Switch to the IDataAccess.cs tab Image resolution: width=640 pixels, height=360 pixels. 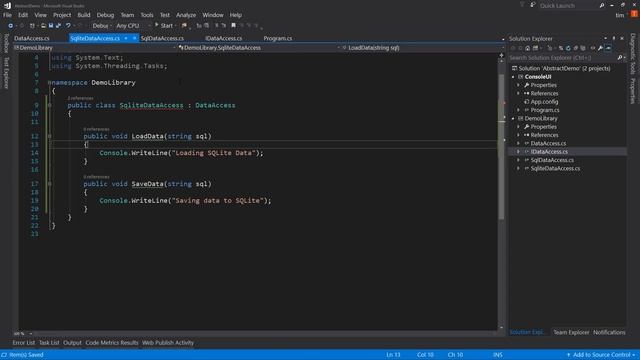224,38
